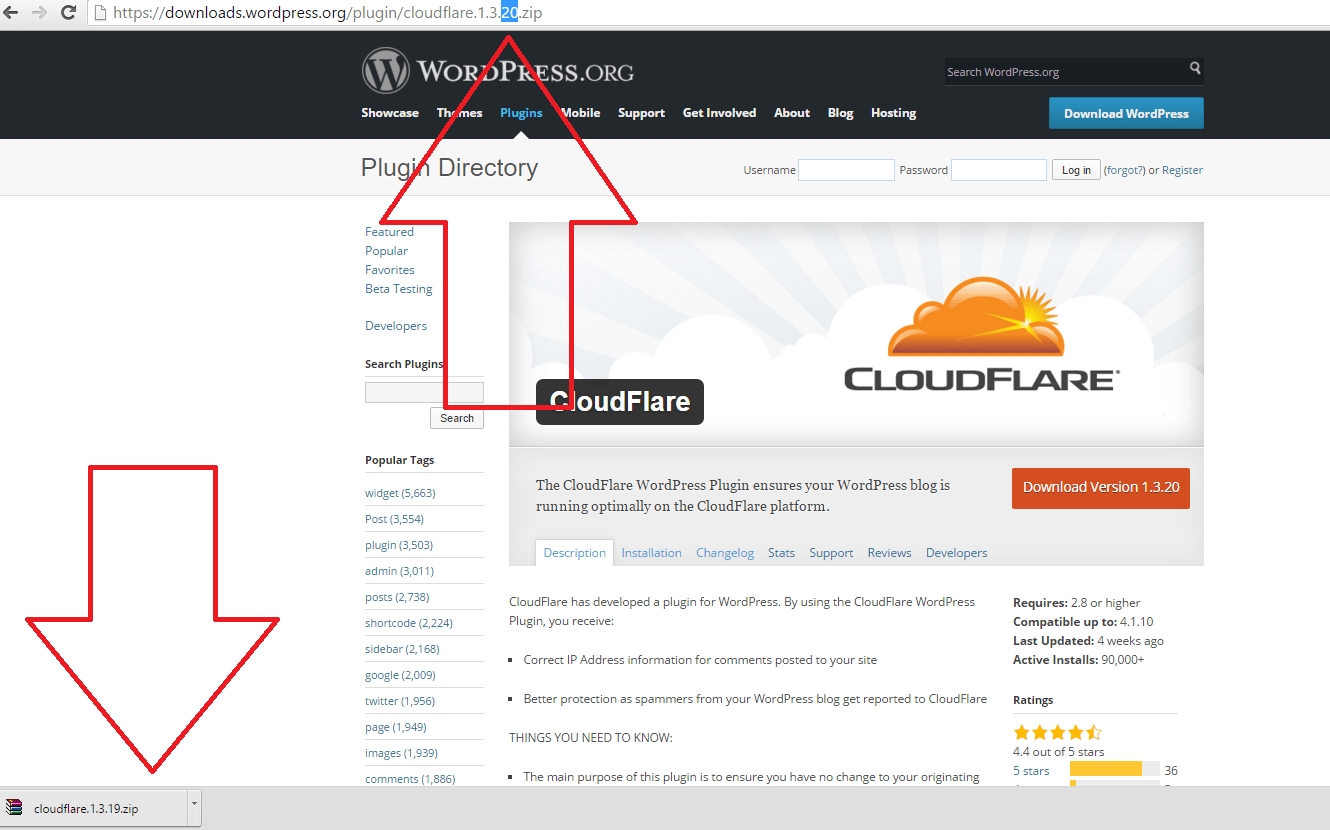Click the Register link
This screenshot has width=1330, height=830.
click(1182, 170)
